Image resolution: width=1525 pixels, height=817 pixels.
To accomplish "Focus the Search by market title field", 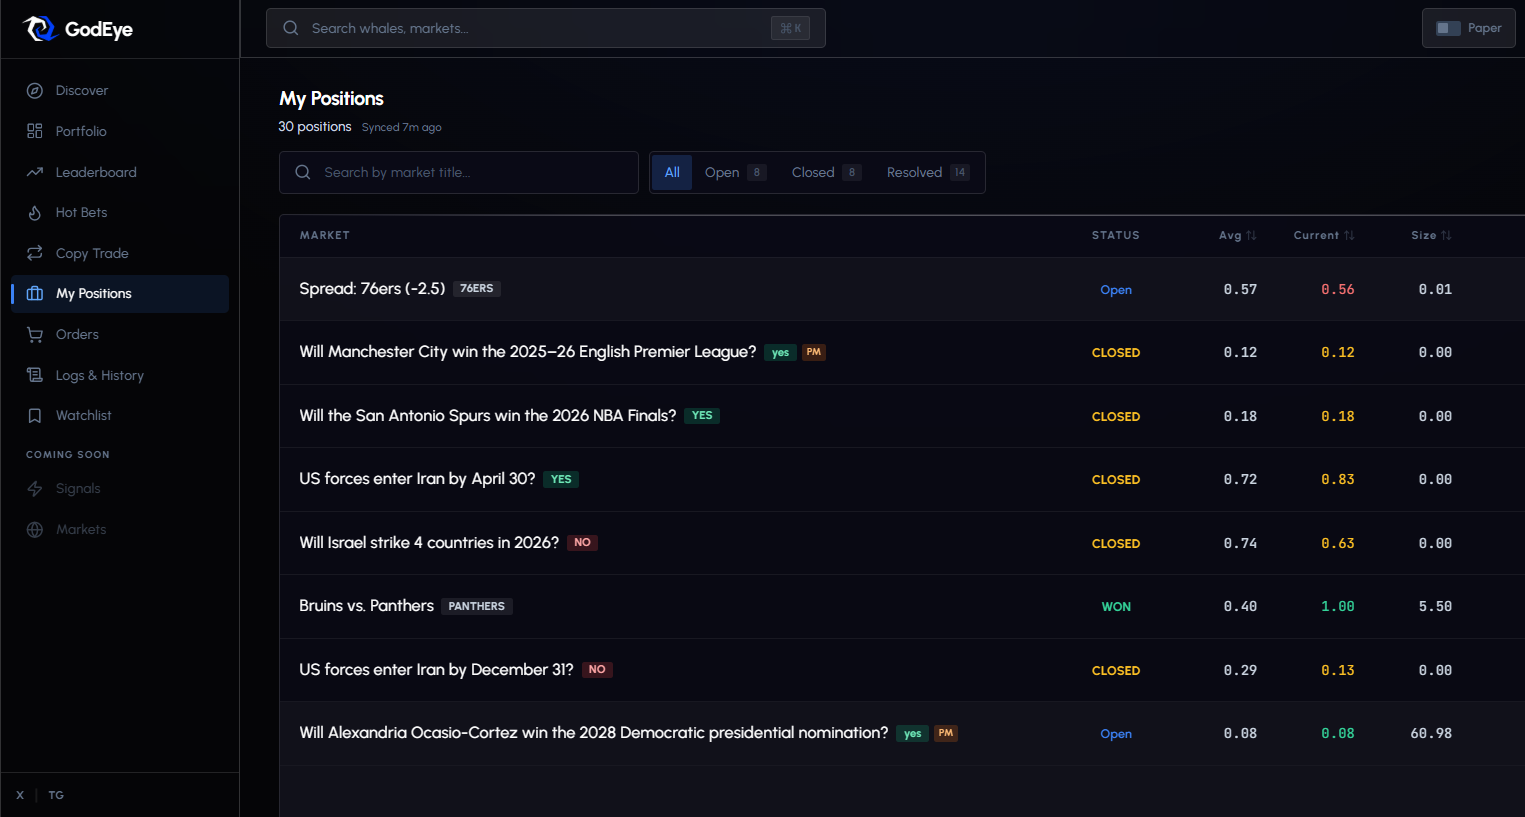I will (x=470, y=173).
